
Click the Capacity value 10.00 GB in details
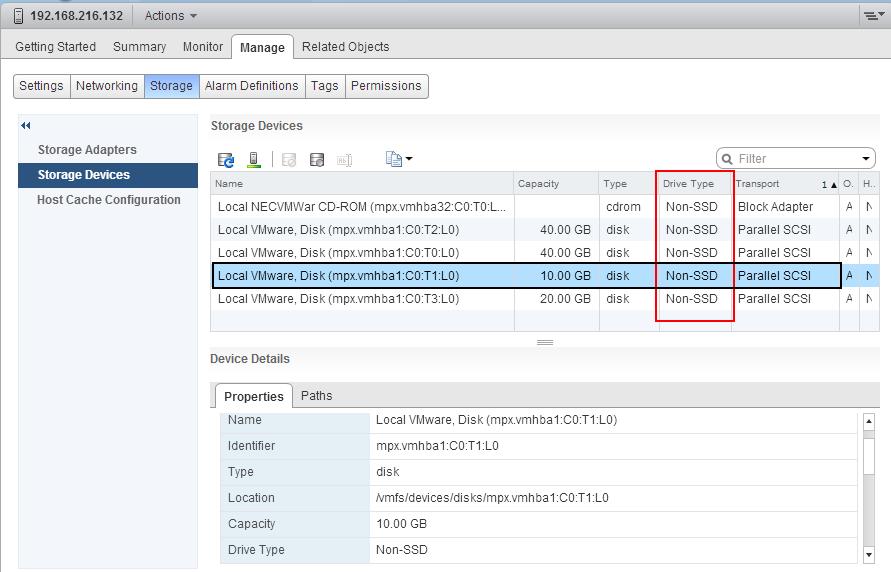coord(401,524)
